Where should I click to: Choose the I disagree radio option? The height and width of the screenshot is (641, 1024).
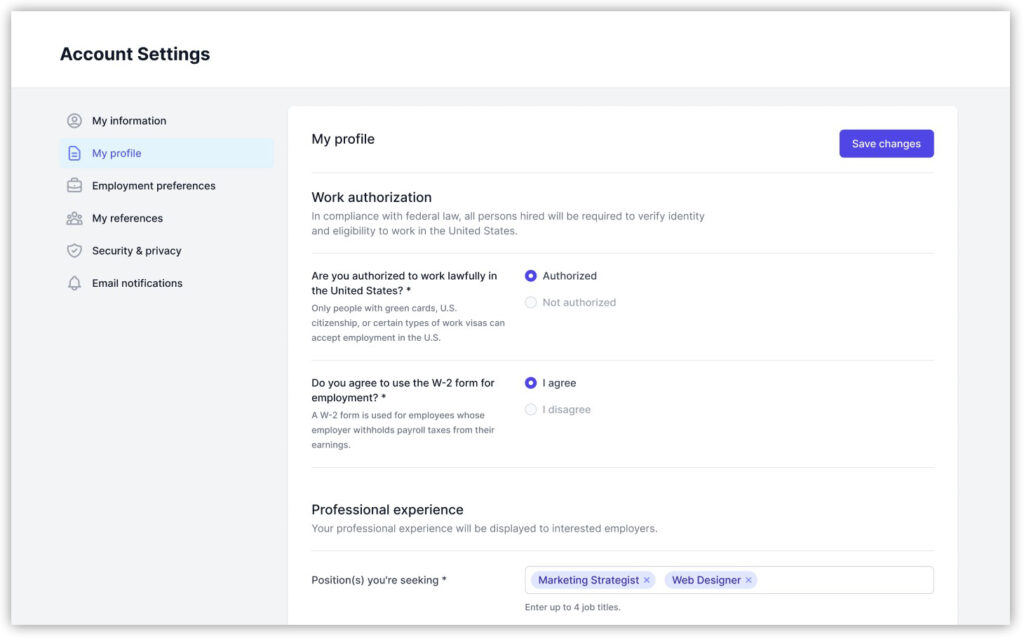coord(531,409)
